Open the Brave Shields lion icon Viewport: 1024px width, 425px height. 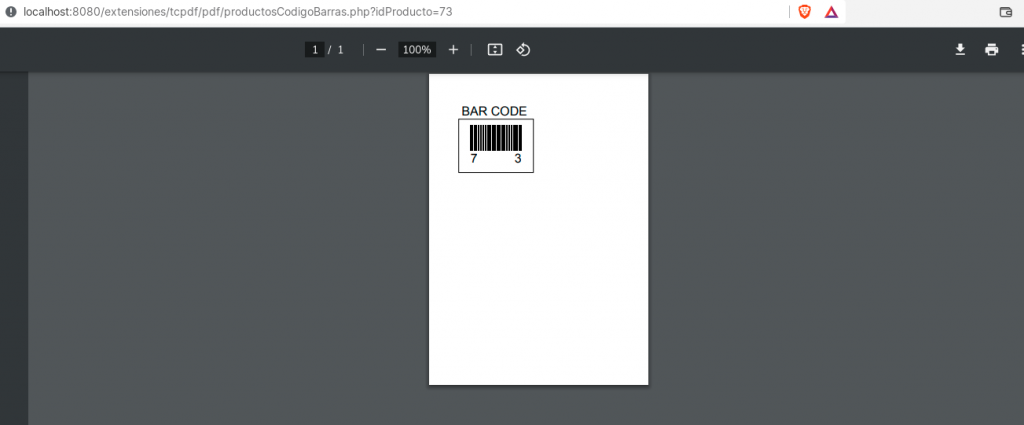804,12
